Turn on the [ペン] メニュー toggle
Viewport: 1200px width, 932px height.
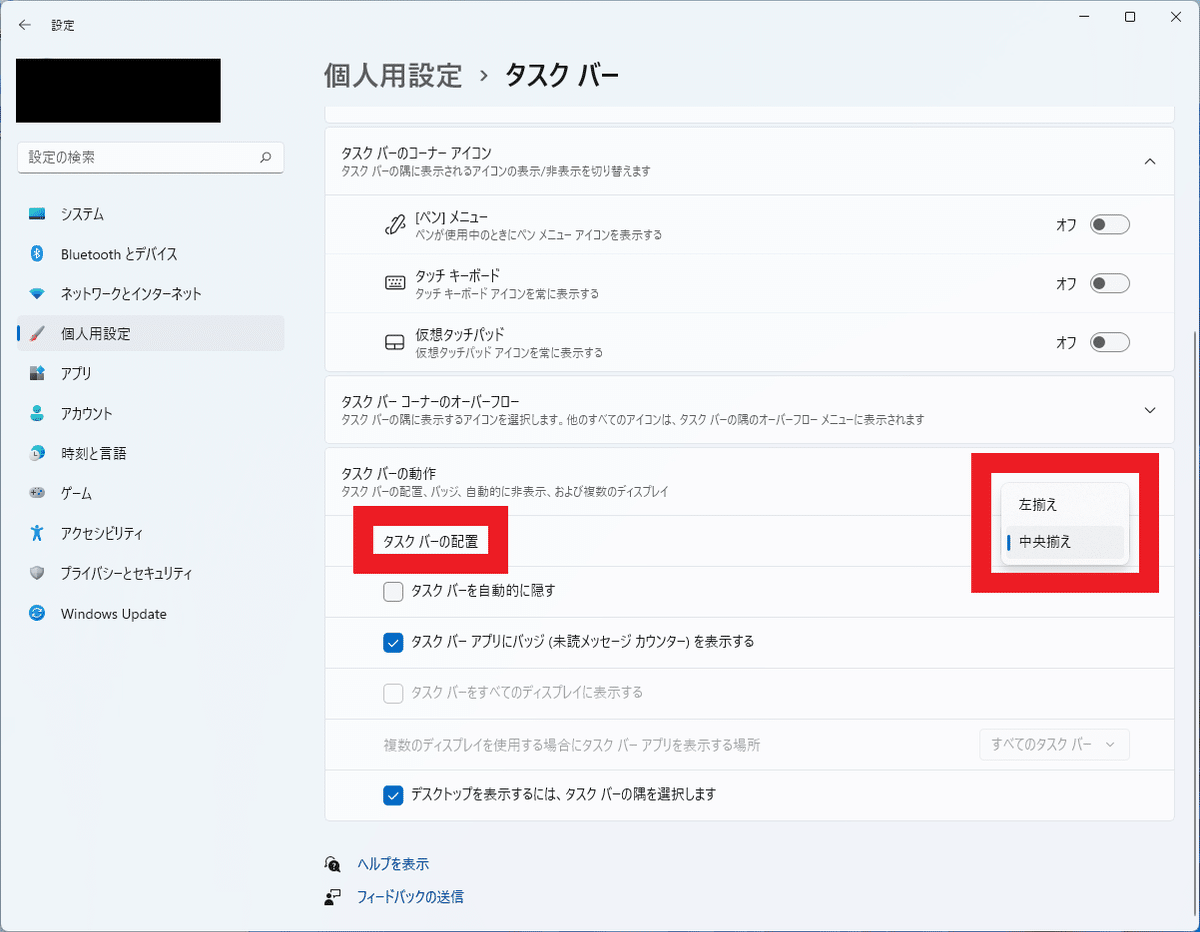pyautogui.click(x=1110, y=225)
